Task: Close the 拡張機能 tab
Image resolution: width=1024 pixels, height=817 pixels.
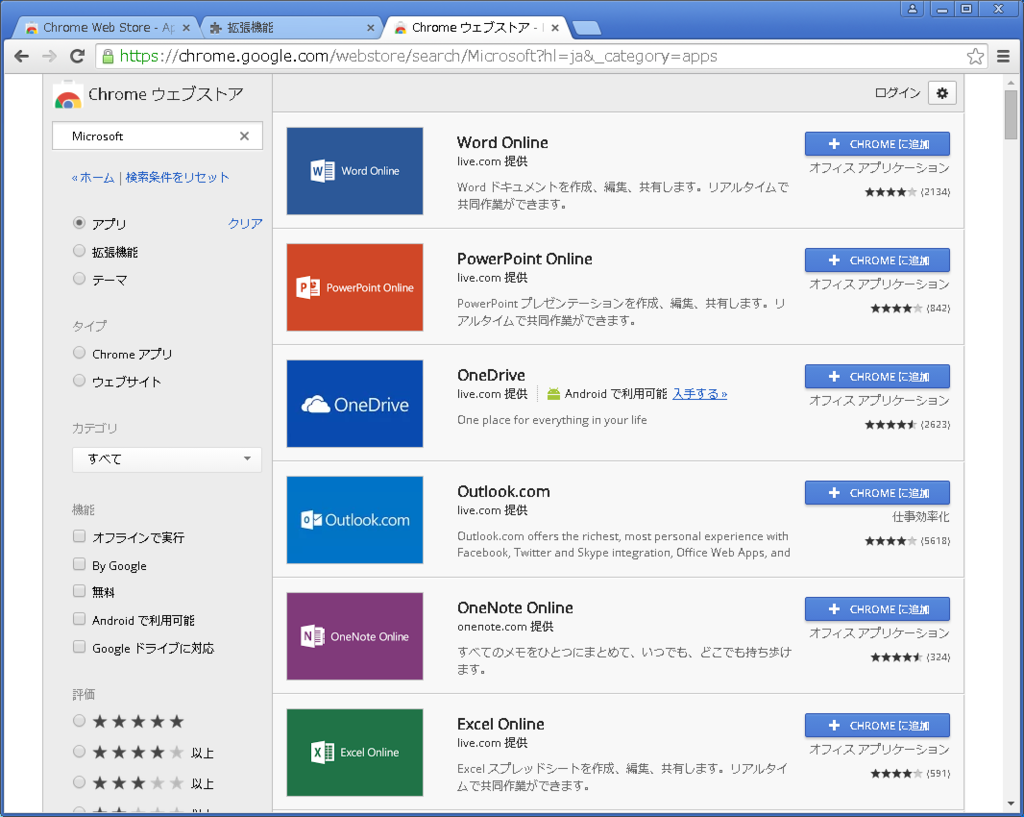Action: (x=370, y=28)
